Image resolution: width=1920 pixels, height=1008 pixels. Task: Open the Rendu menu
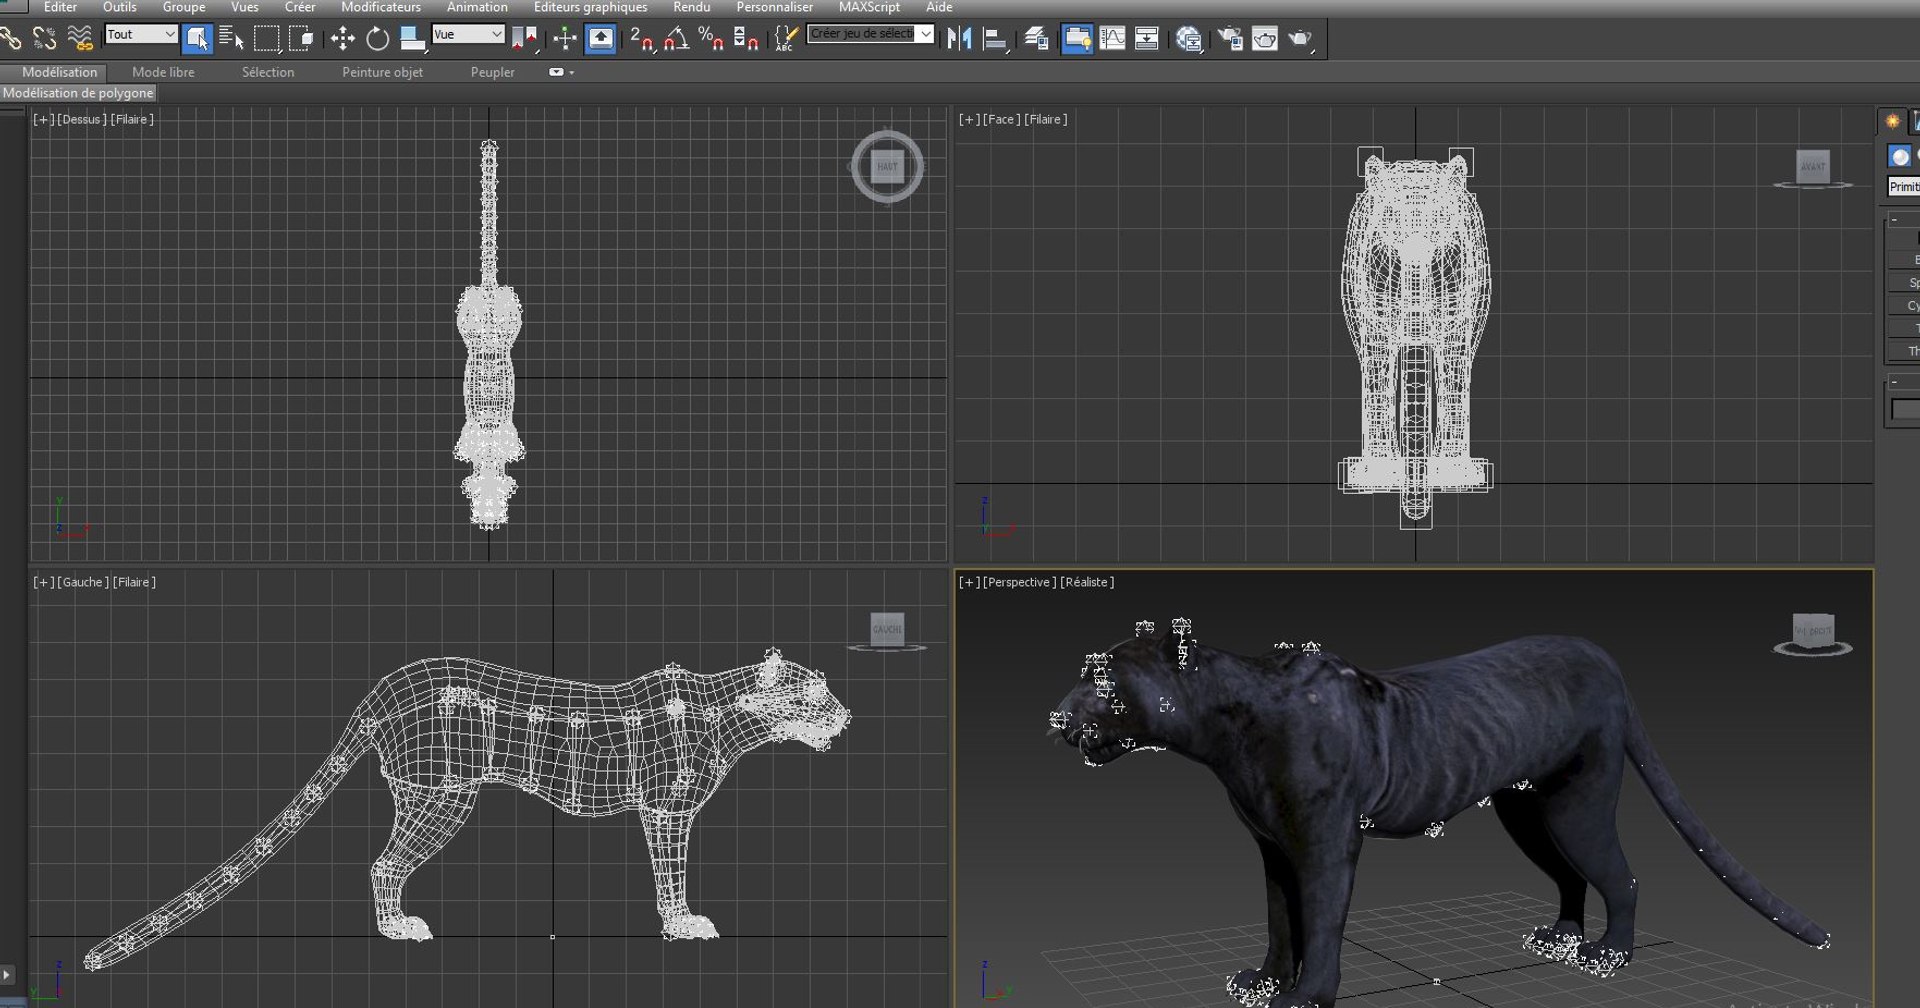pos(692,7)
